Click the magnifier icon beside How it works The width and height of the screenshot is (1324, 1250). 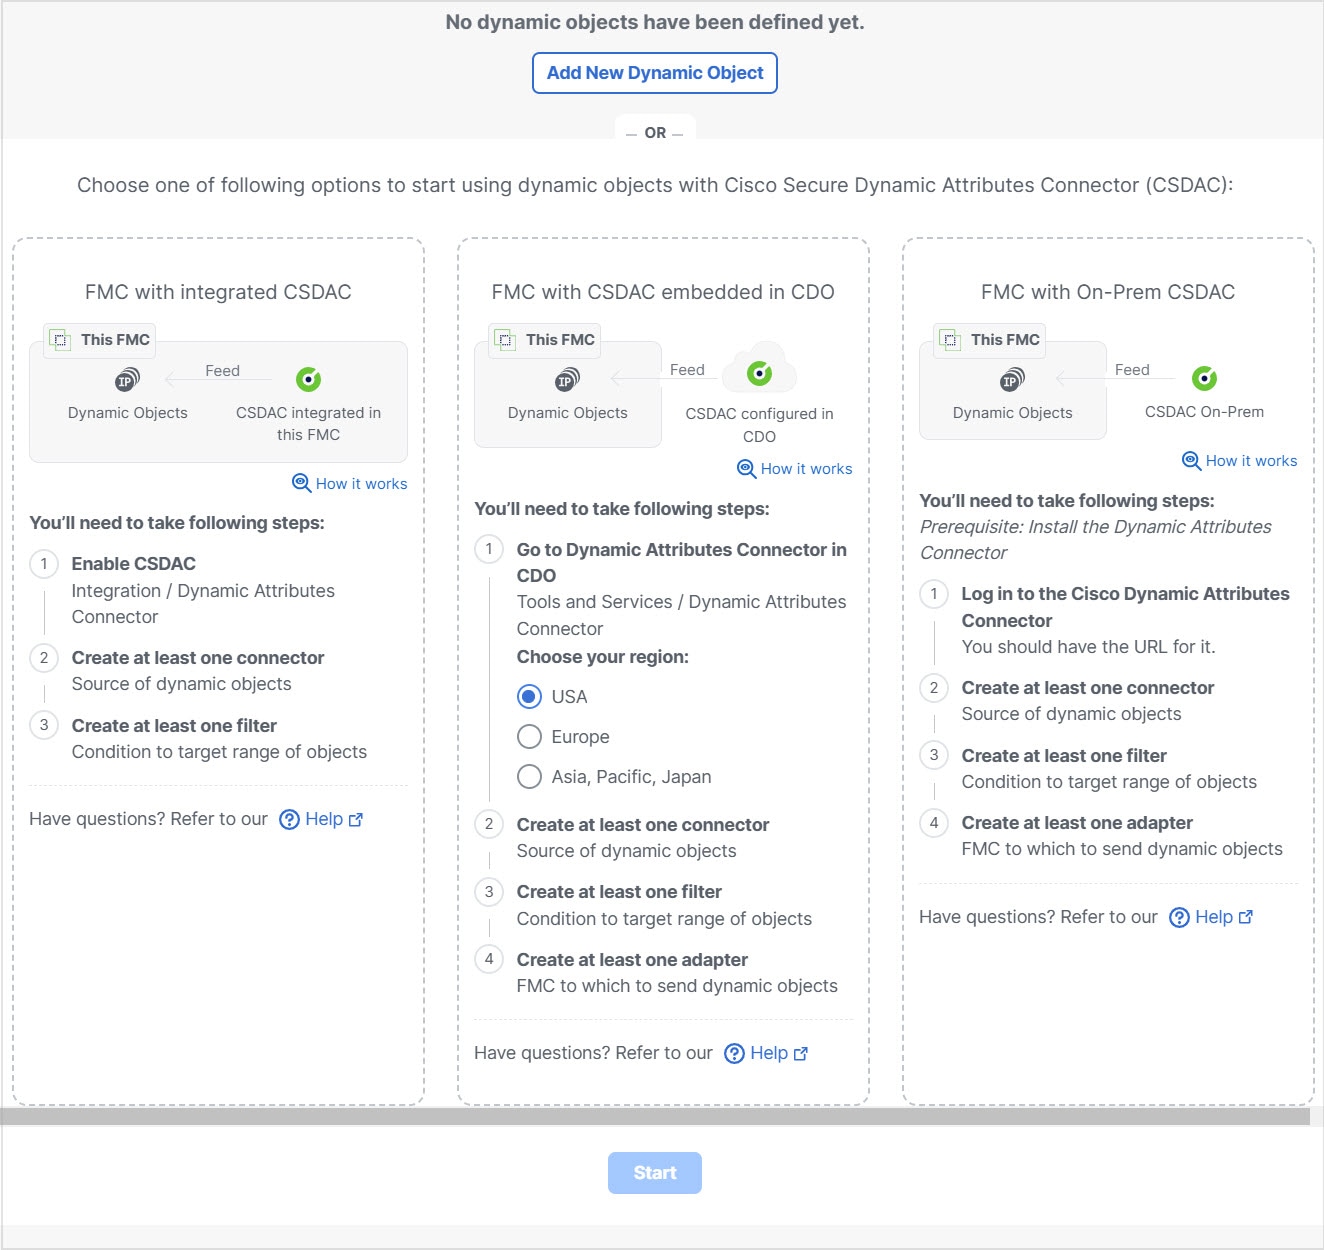pyautogui.click(x=301, y=483)
